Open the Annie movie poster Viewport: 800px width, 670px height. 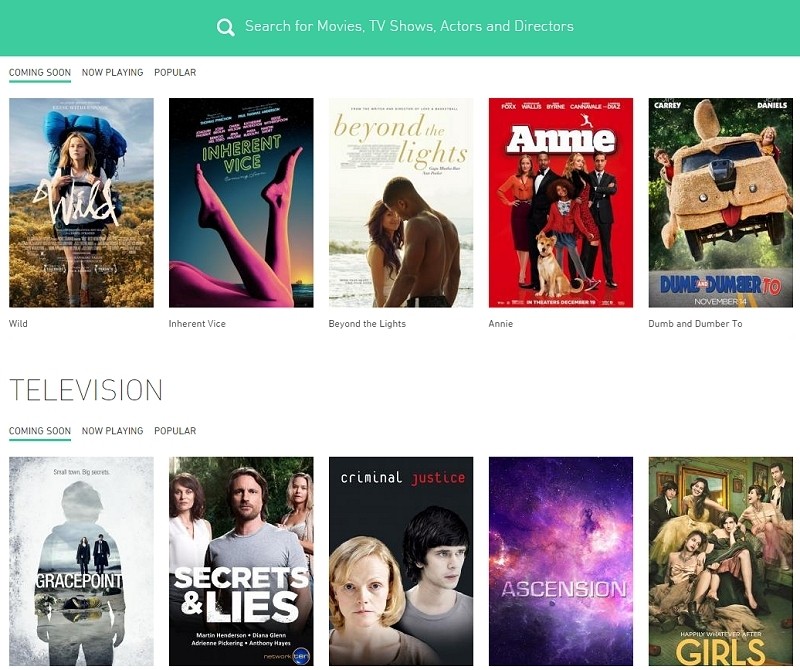coord(561,203)
